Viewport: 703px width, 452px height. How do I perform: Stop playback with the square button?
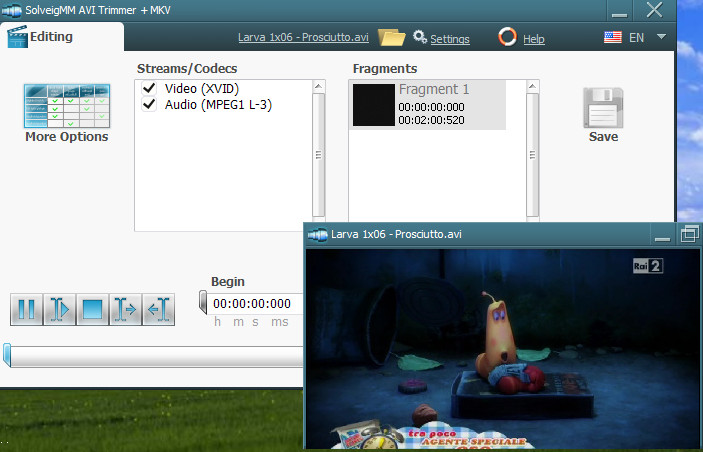pos(92,309)
